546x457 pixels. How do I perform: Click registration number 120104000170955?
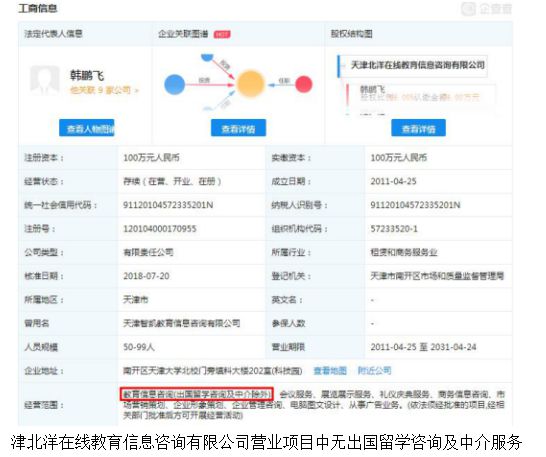[x=160, y=229]
